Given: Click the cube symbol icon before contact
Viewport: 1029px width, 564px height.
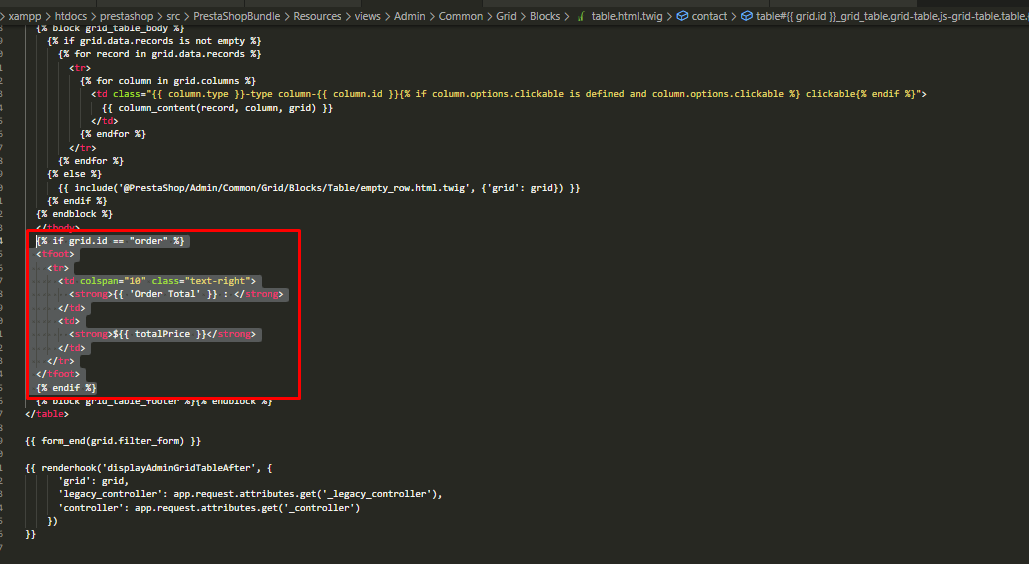Looking at the screenshot, I should 682,16.
